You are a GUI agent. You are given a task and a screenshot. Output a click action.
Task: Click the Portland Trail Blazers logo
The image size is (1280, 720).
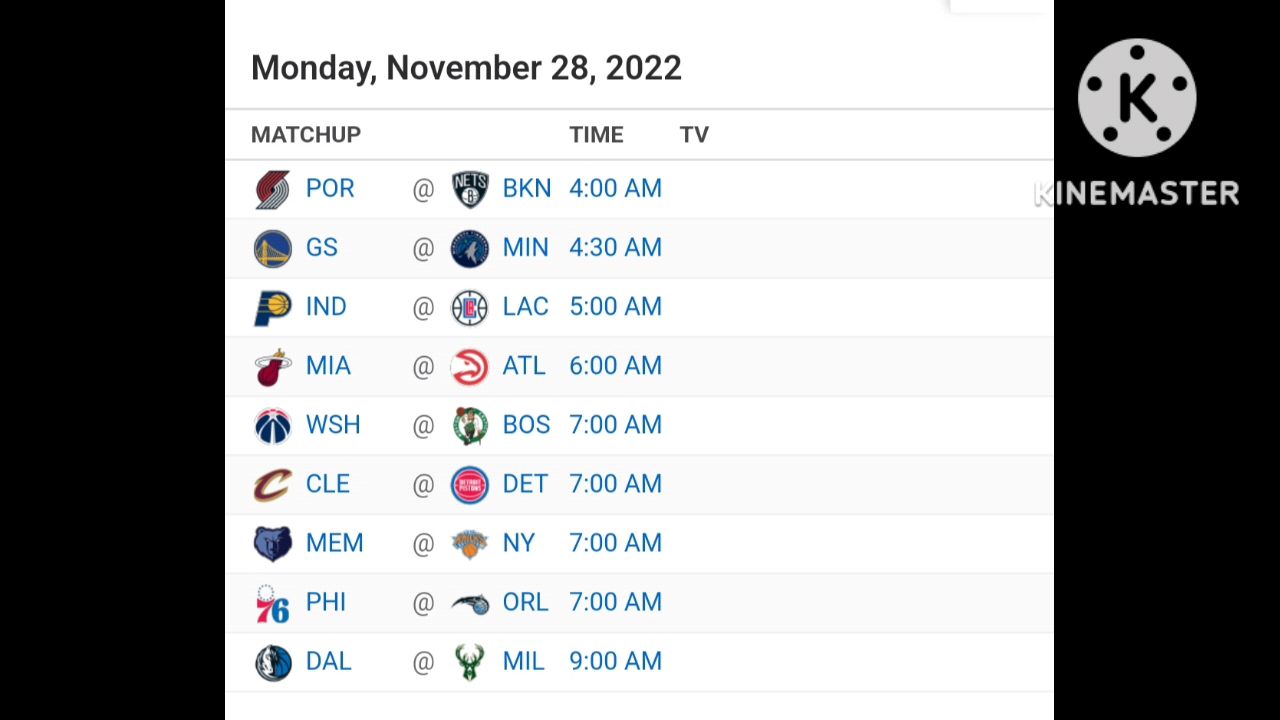click(x=272, y=189)
